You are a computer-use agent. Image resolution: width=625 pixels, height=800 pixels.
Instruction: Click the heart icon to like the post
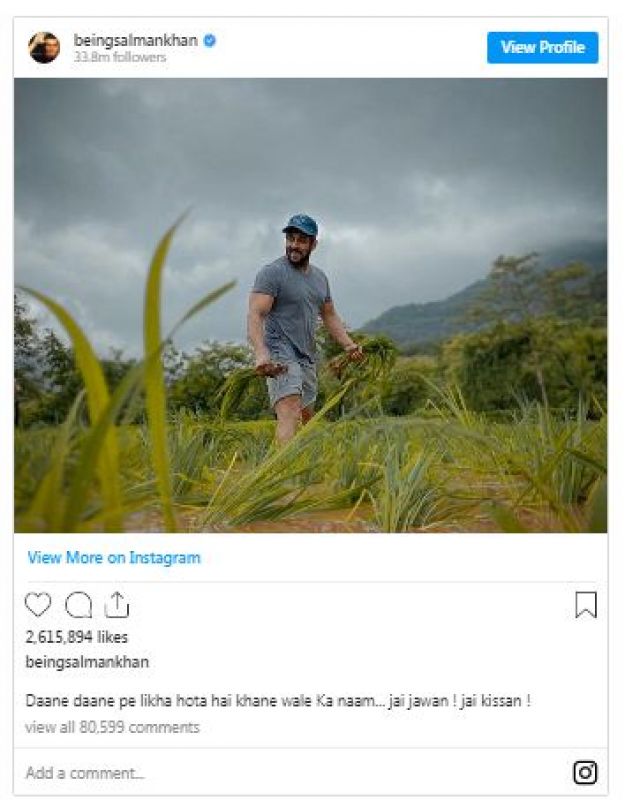click(x=38, y=605)
